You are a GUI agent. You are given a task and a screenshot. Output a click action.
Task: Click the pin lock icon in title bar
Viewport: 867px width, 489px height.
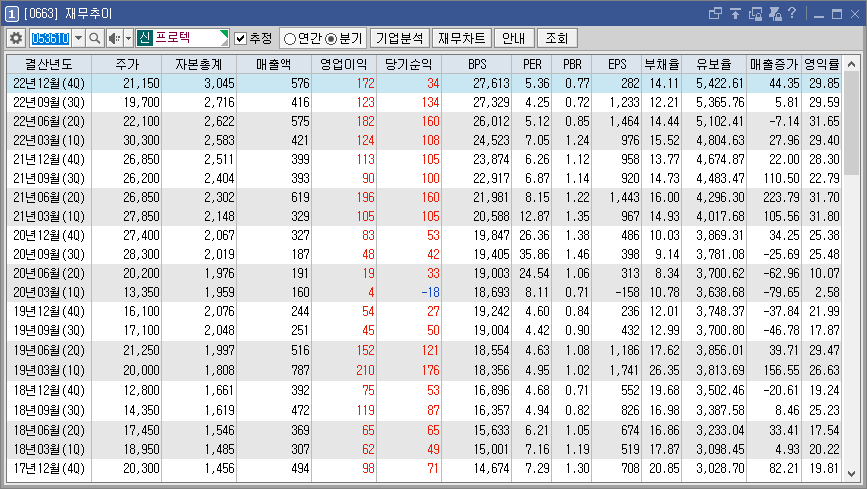775,13
